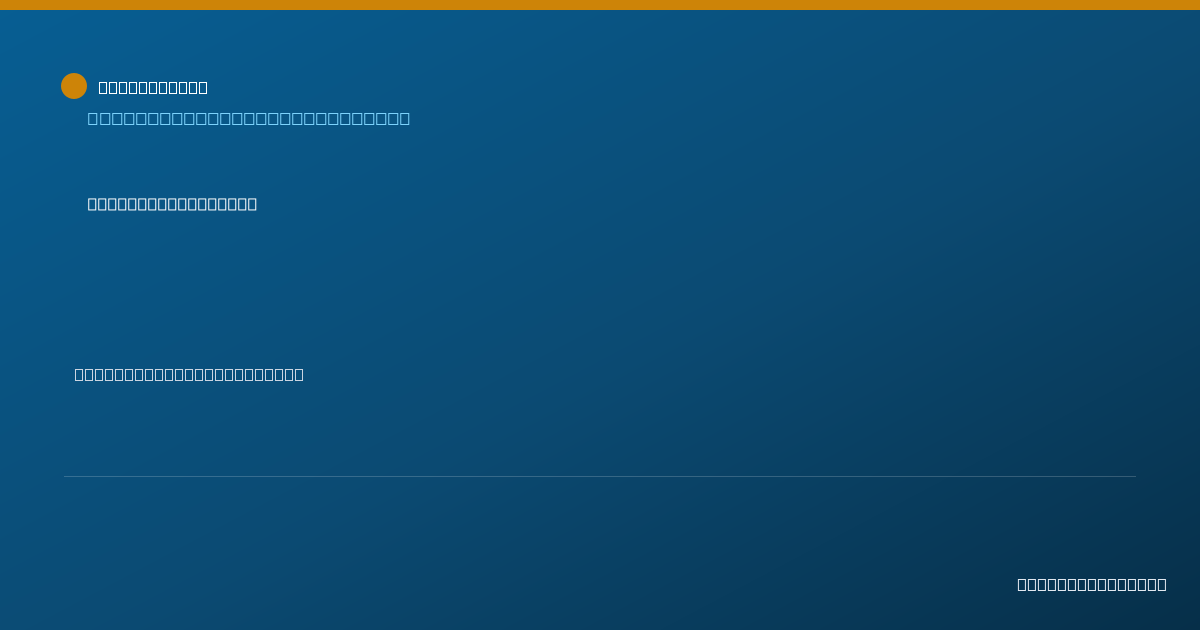Click the right end of the horizontal divider

click(1134, 476)
